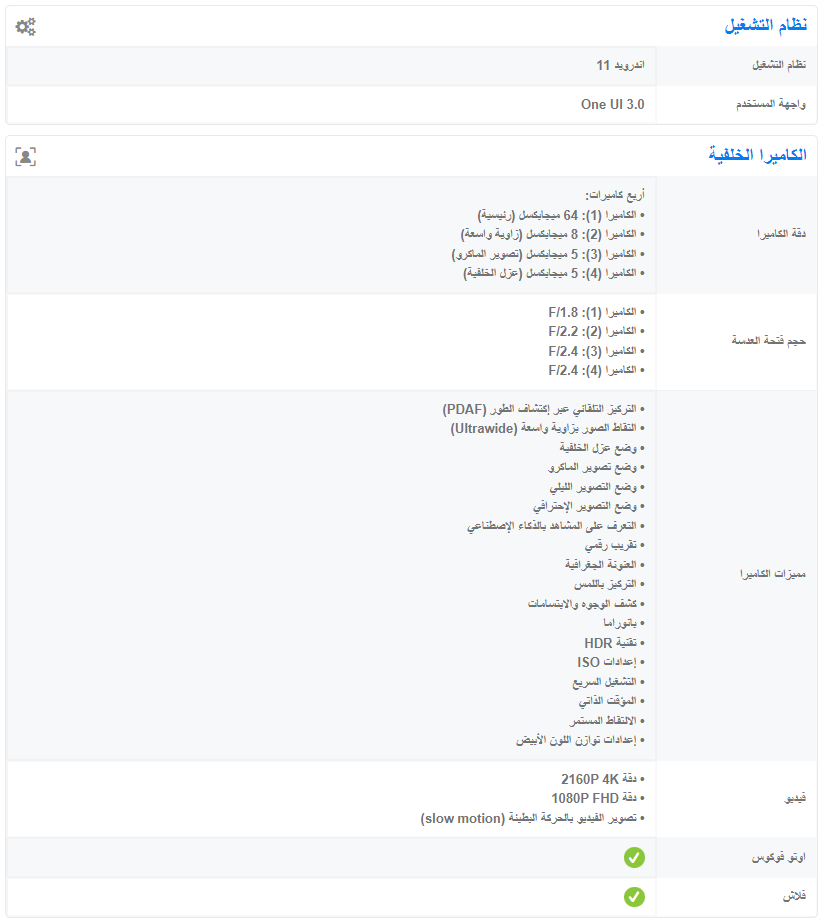Screen dimensions: 825x922
Task: Select the دقة الكاميرا row label
Action: (x=781, y=234)
